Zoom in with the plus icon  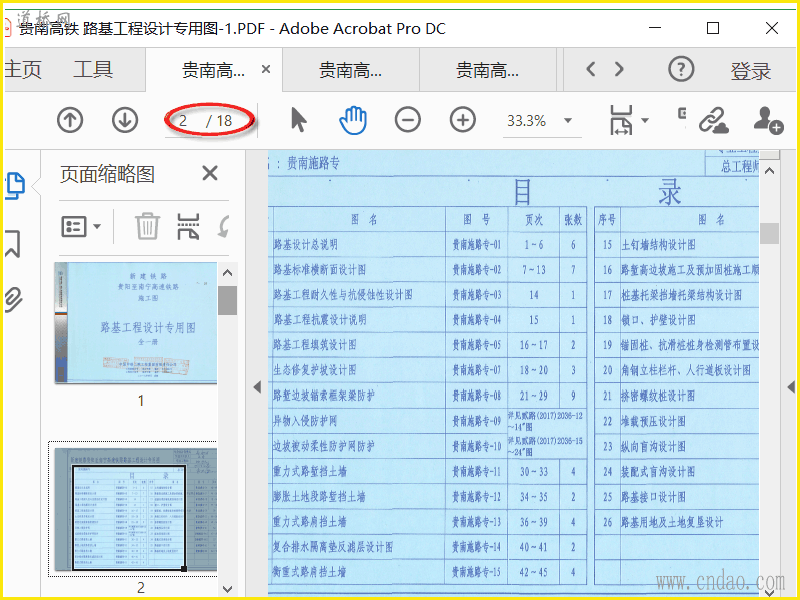(463, 120)
